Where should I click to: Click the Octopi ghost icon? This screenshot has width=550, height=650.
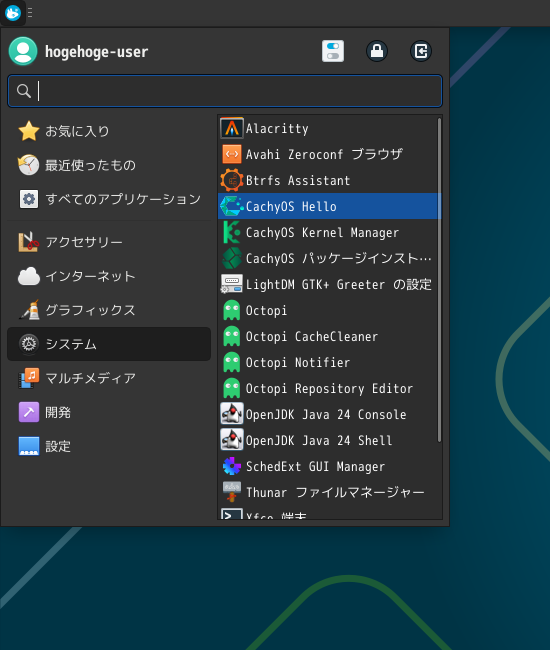point(232,310)
